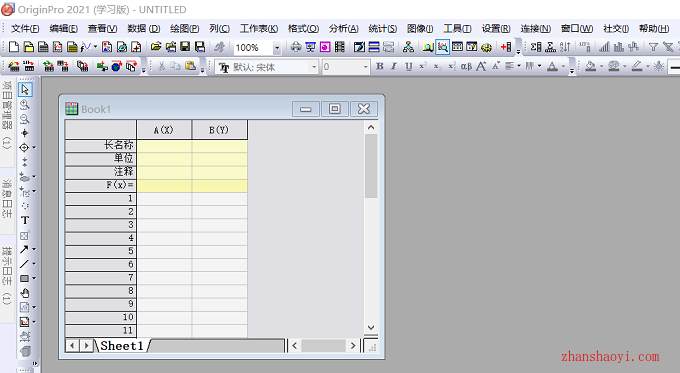680x373 pixels.
Task: Click column header A(X)
Action: 164,130
